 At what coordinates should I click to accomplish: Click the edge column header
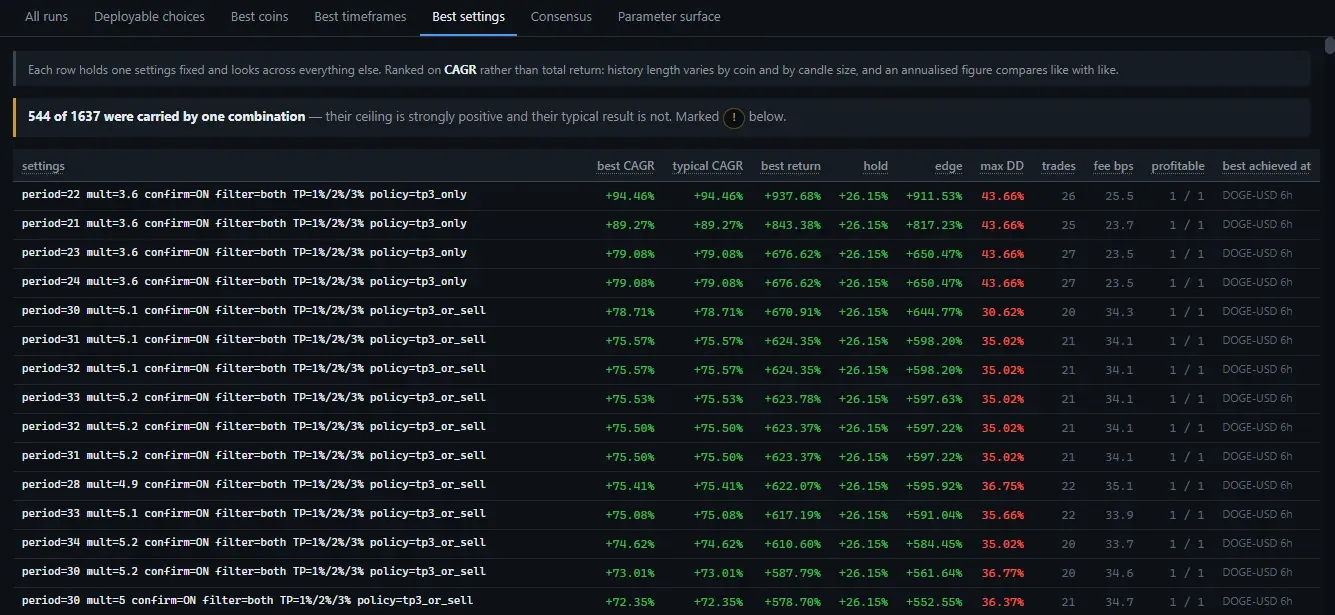coord(949,166)
